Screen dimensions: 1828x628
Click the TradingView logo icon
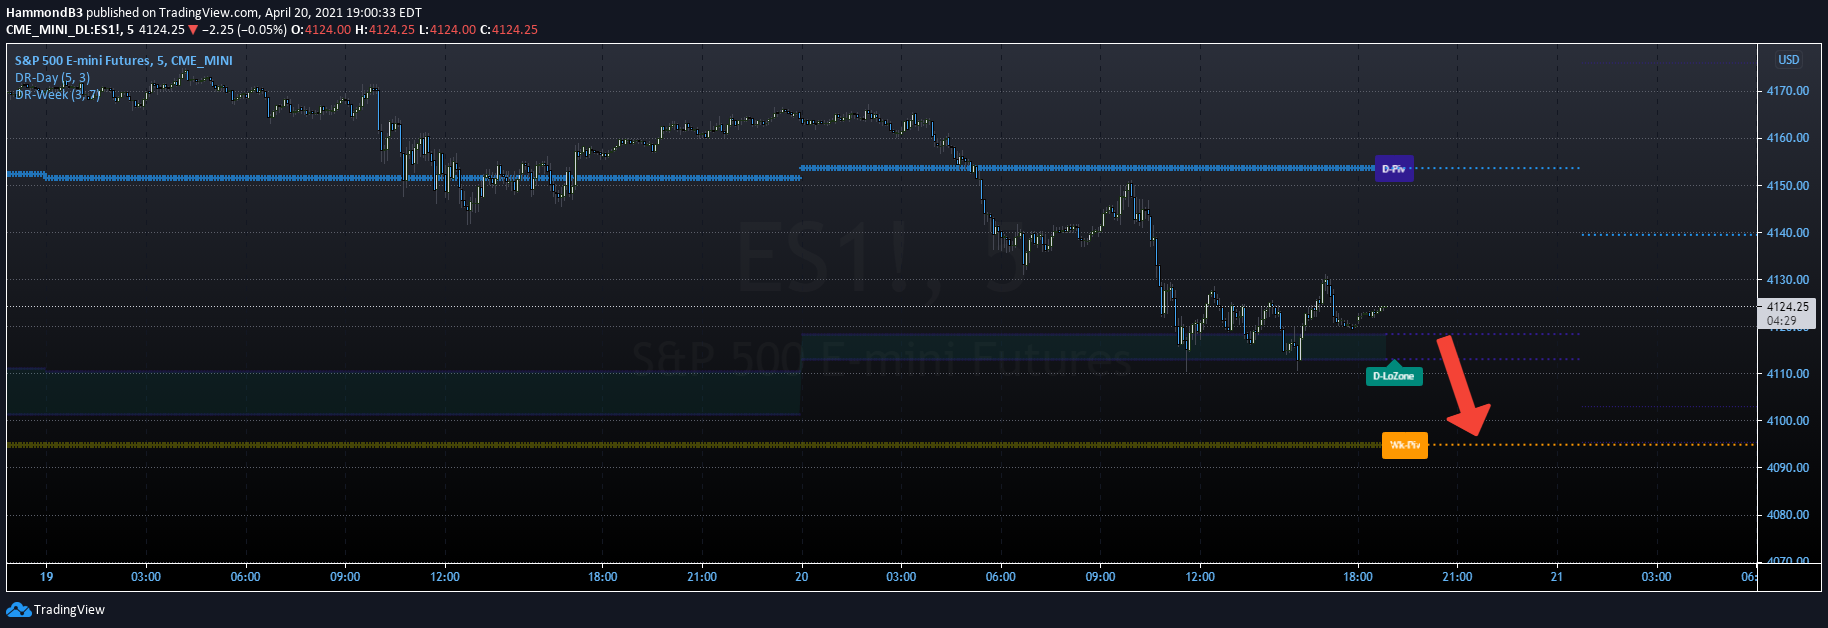18,609
